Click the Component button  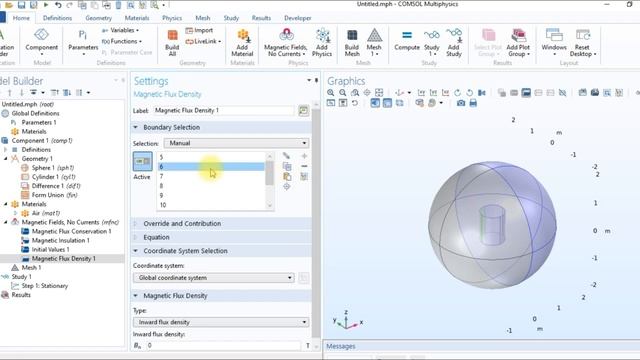[x=42, y=42]
